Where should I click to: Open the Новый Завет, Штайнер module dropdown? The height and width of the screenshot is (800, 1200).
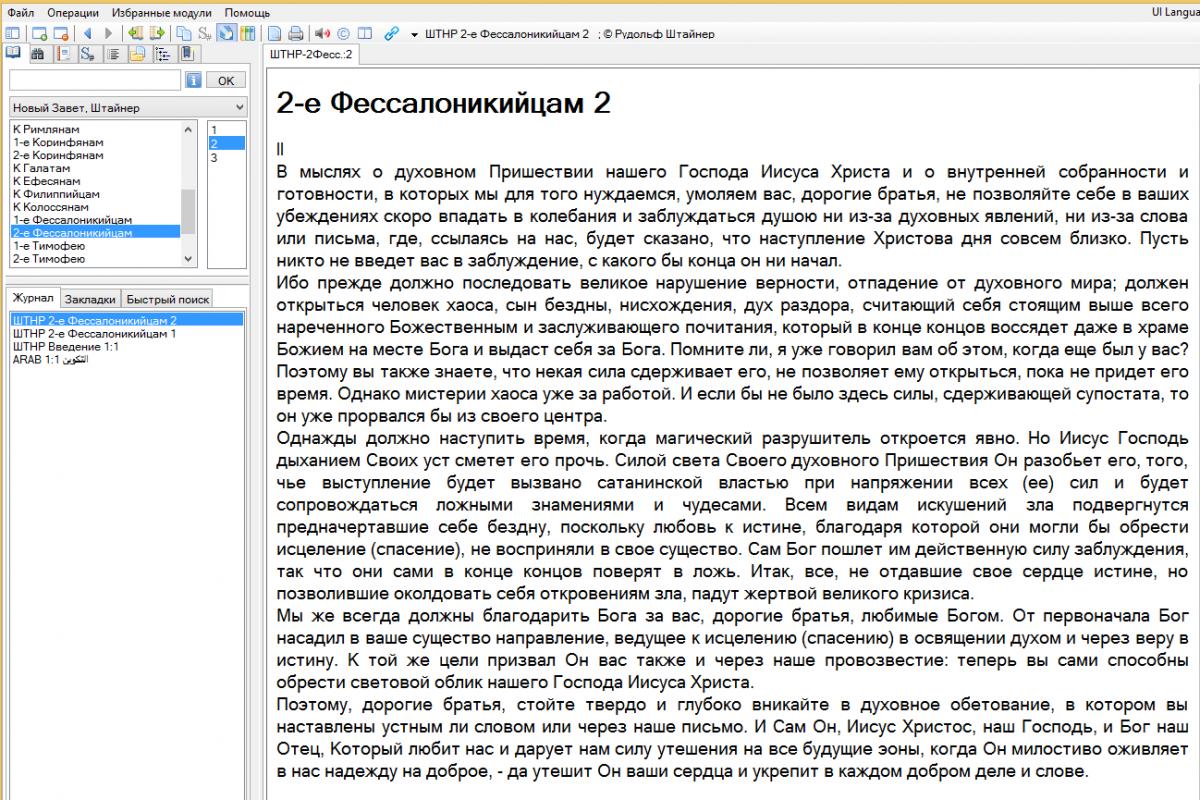(x=127, y=107)
